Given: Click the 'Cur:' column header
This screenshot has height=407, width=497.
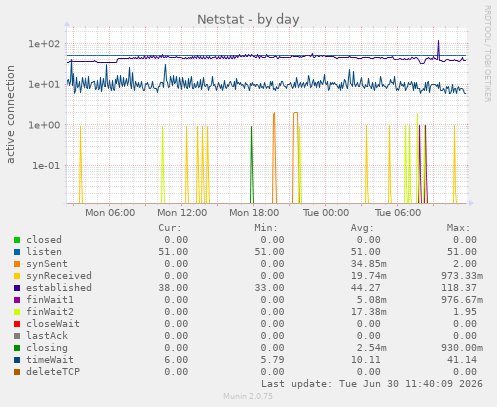Looking at the screenshot, I should [x=170, y=228].
